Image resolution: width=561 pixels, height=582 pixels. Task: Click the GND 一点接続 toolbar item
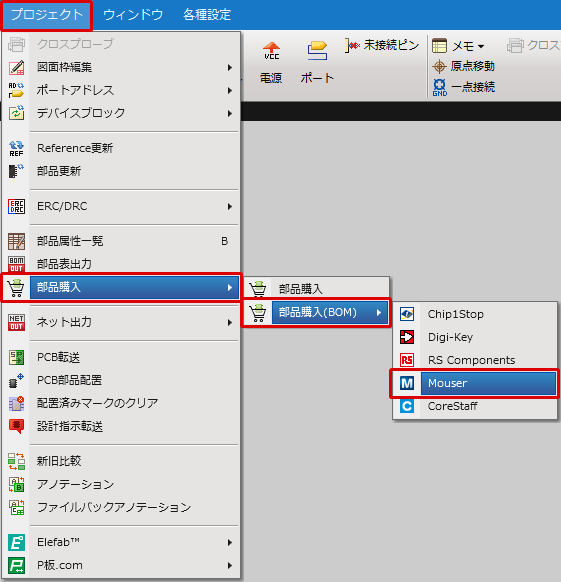pos(464,87)
